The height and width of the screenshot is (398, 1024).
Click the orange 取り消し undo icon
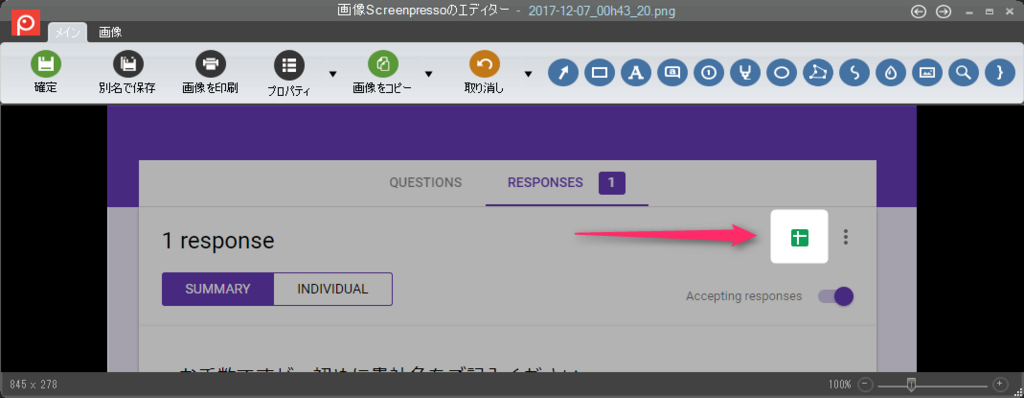[485, 64]
